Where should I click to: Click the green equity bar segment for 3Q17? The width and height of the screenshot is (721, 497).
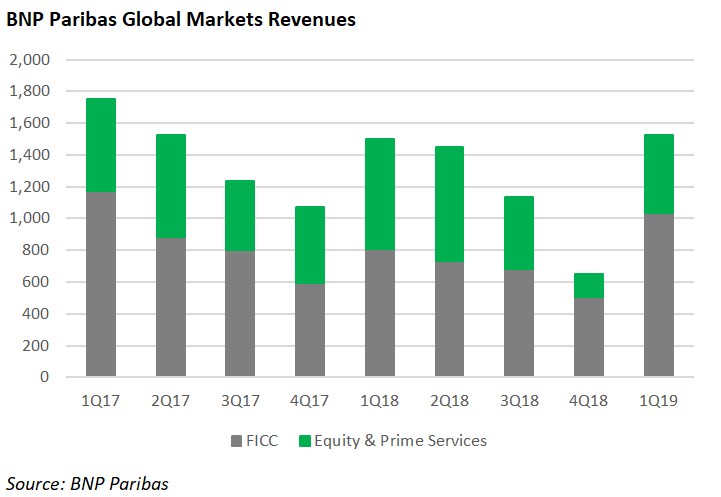[240, 215]
